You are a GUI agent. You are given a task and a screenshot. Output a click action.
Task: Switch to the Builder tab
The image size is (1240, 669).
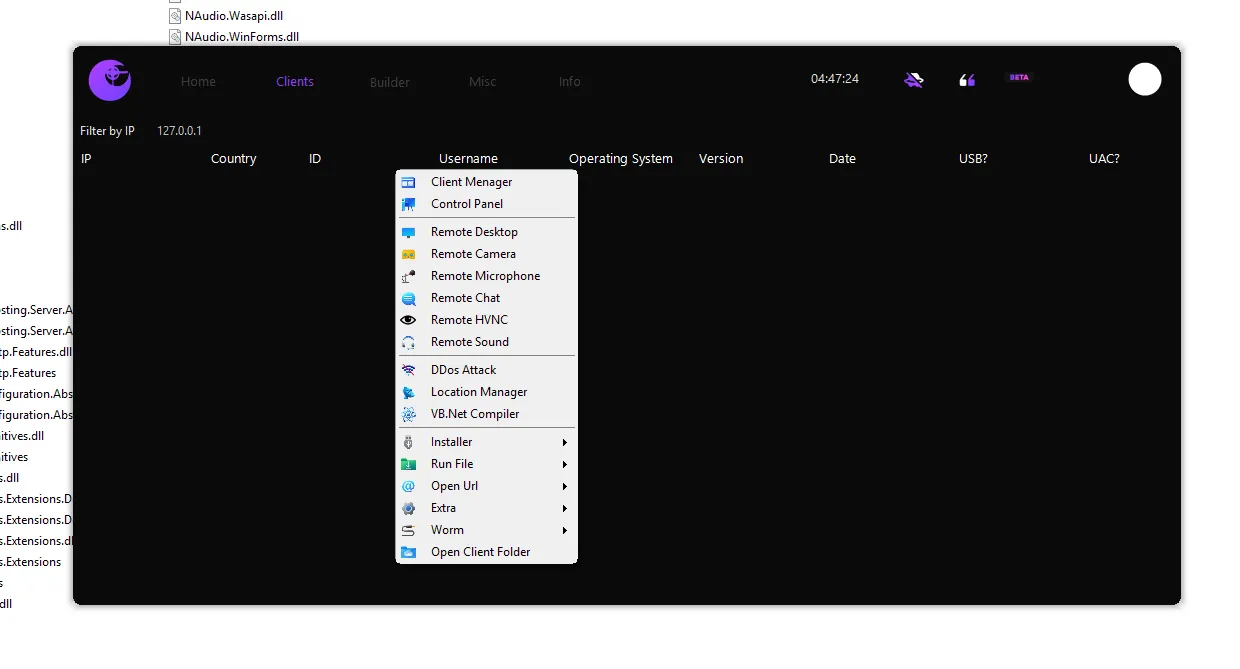click(x=390, y=82)
